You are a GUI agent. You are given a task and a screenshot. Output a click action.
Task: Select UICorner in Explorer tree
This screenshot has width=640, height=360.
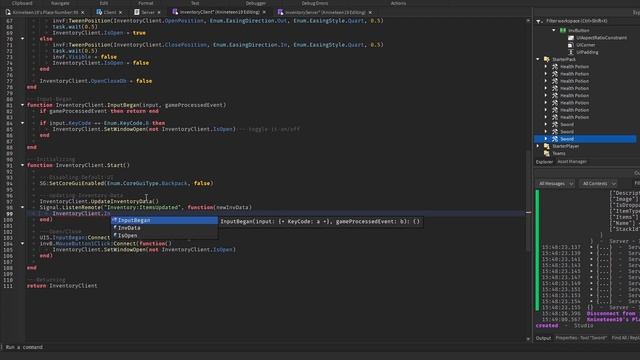[586, 45]
